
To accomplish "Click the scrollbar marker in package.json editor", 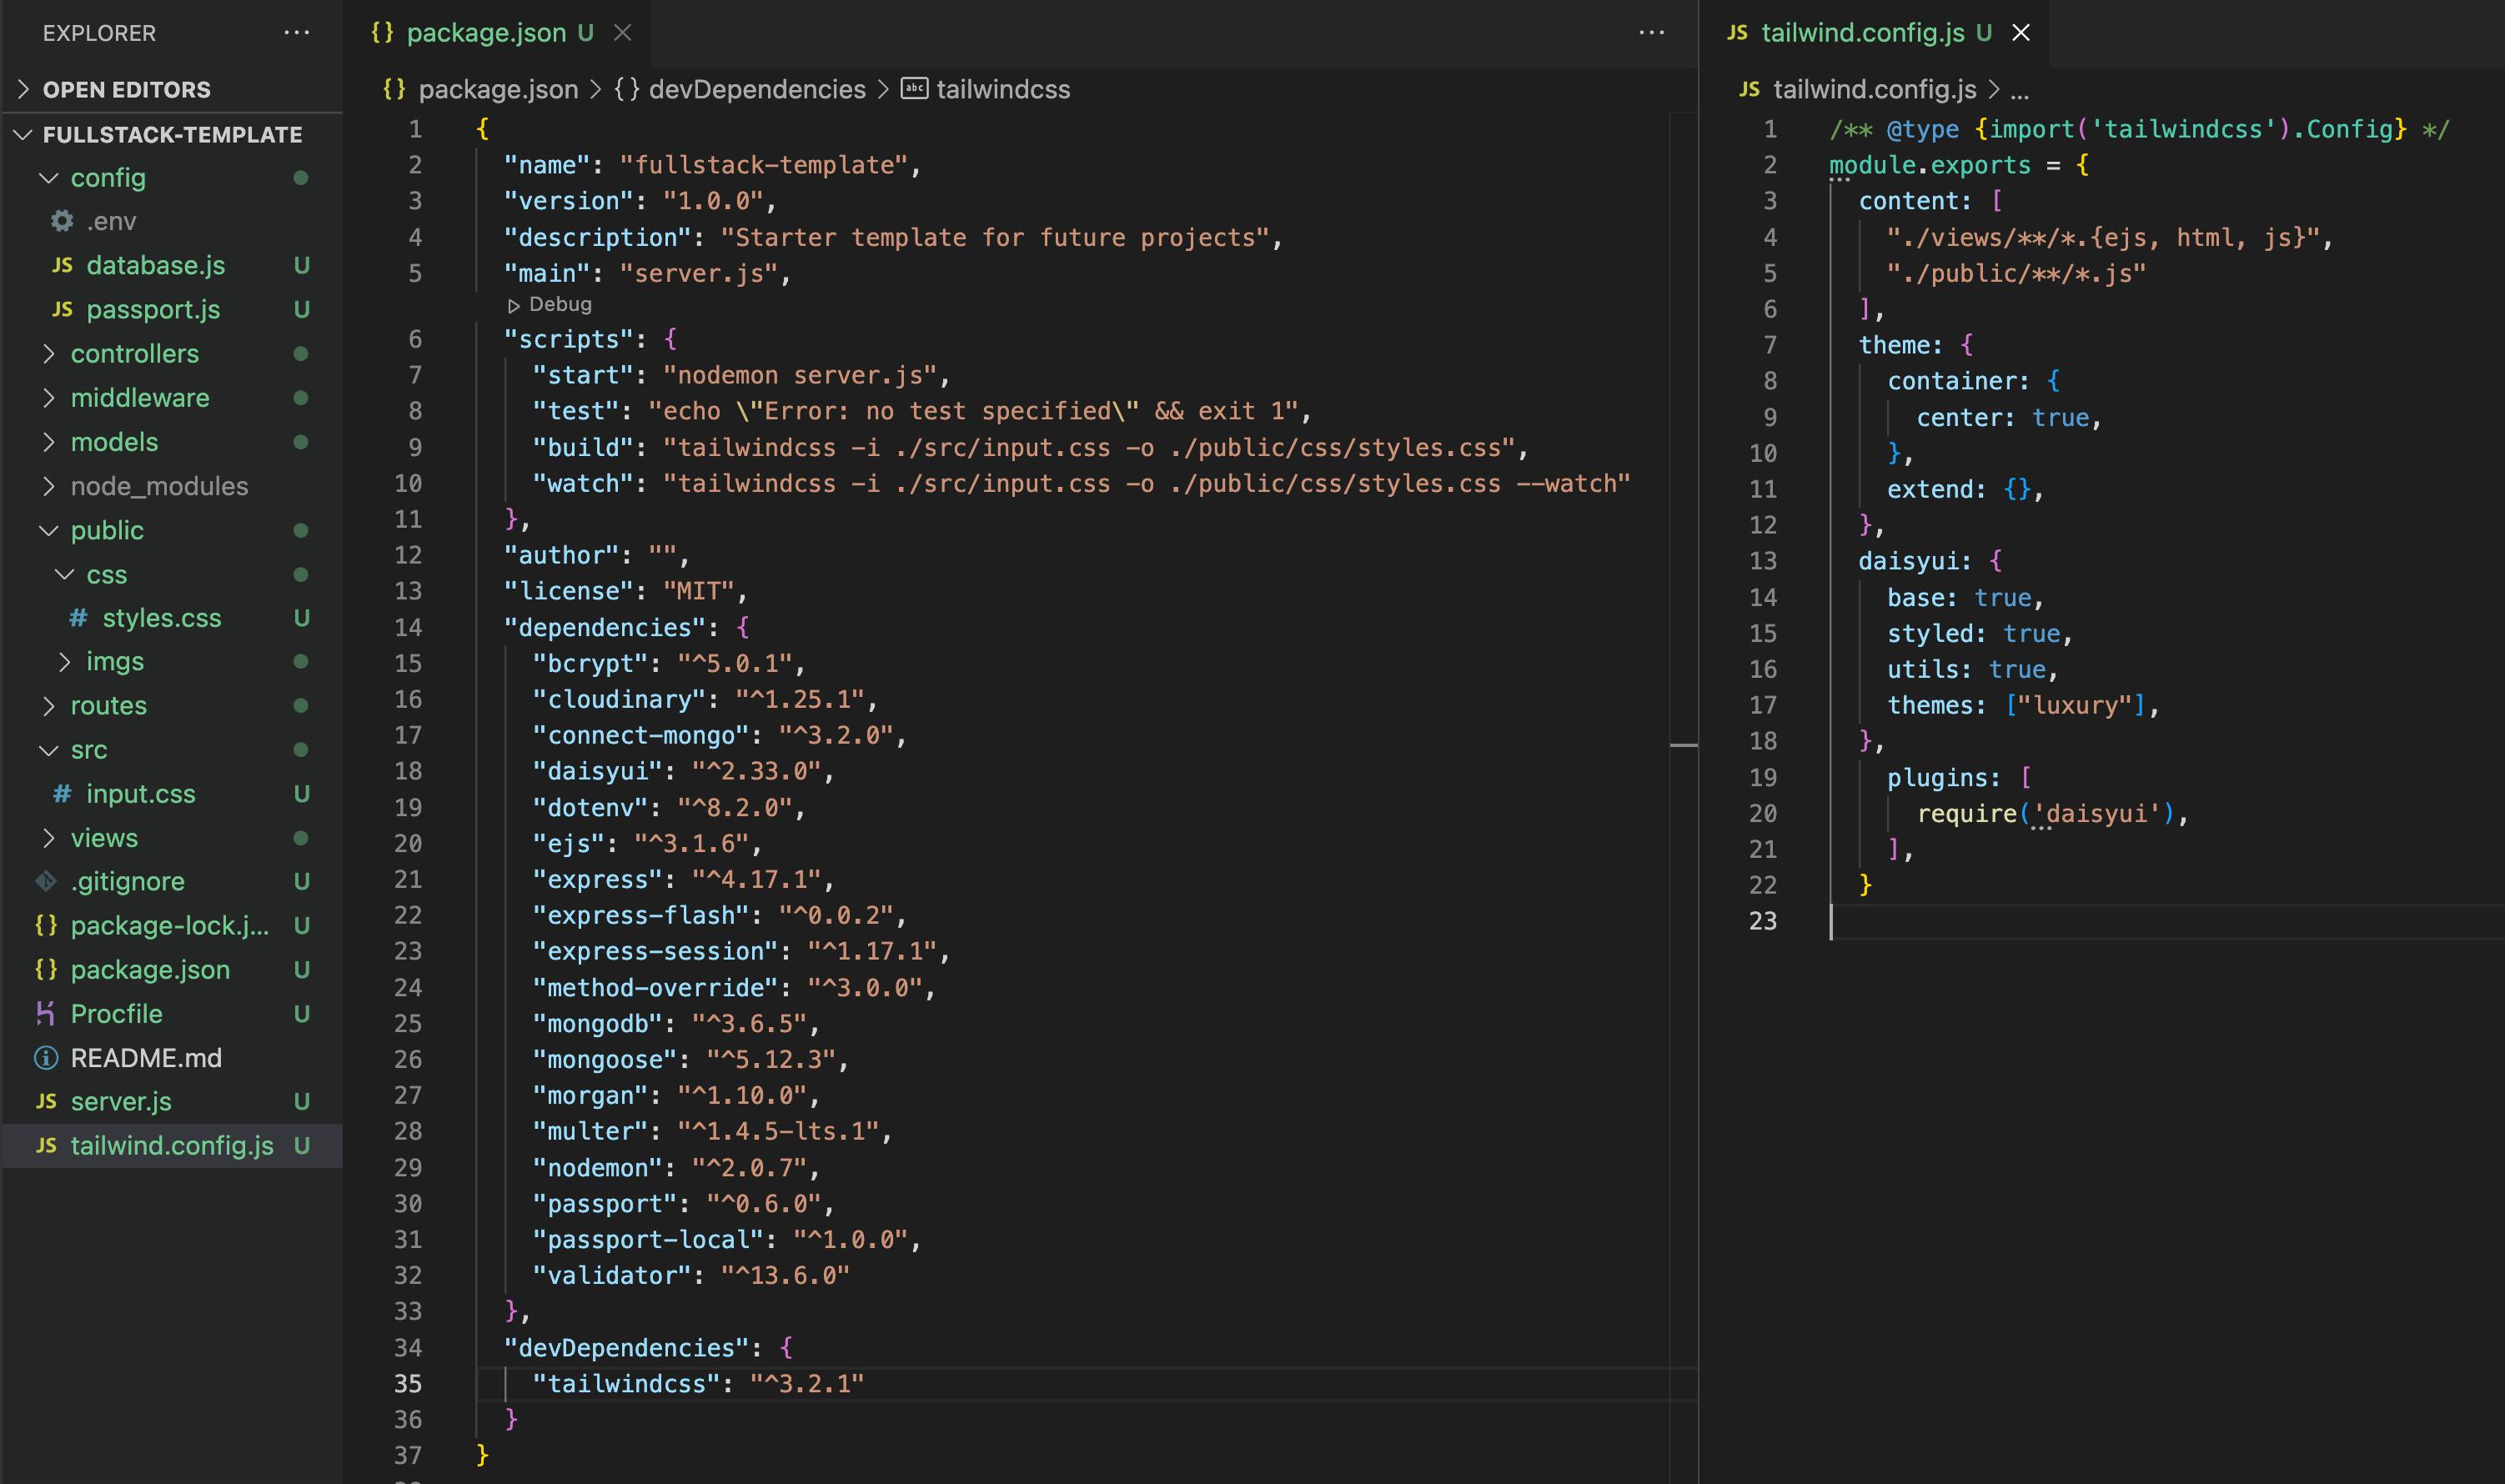I will pos(1683,745).
